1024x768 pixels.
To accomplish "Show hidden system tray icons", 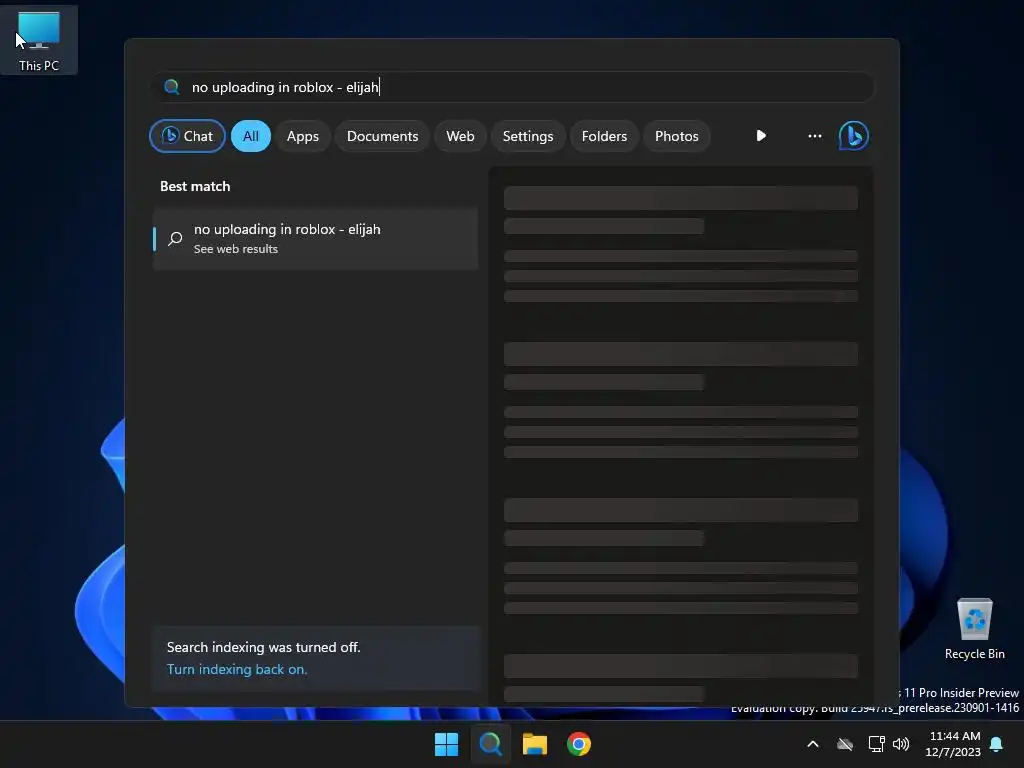I will click(813, 744).
